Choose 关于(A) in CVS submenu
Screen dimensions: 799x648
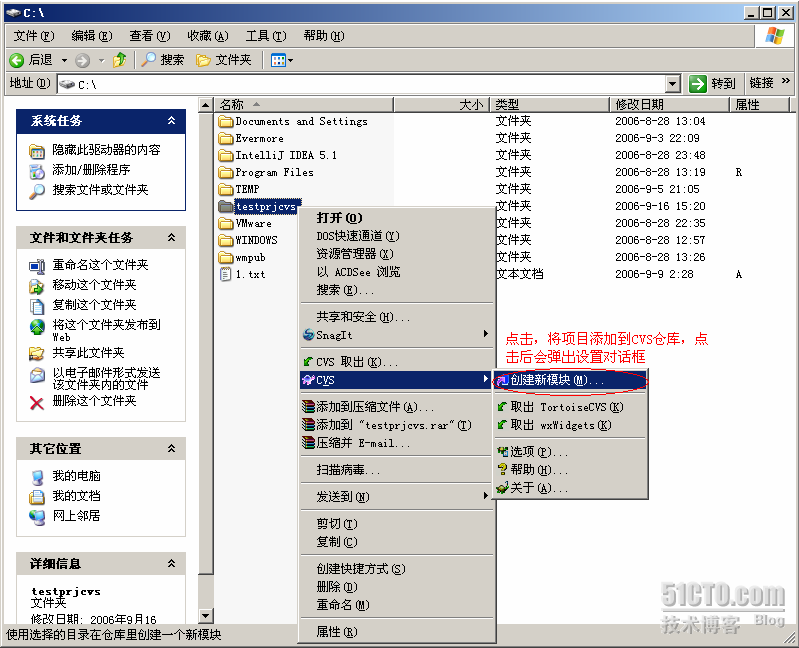click(x=570, y=488)
